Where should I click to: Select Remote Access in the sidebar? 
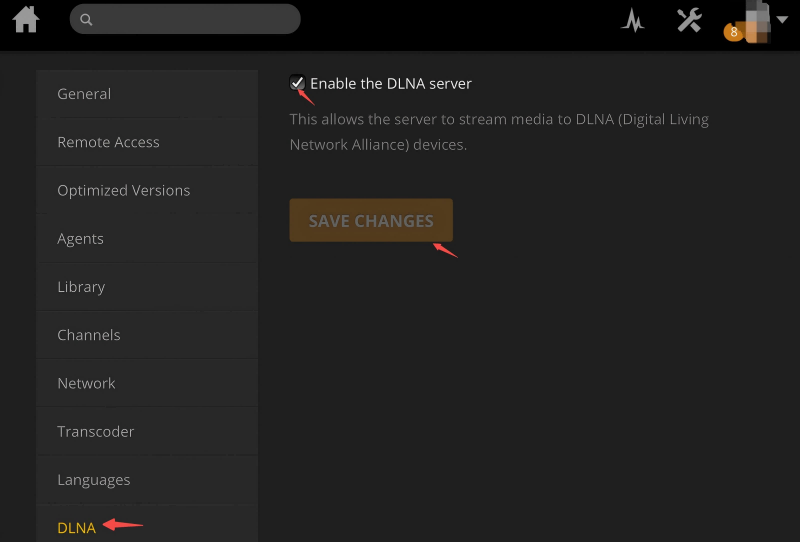[108, 142]
